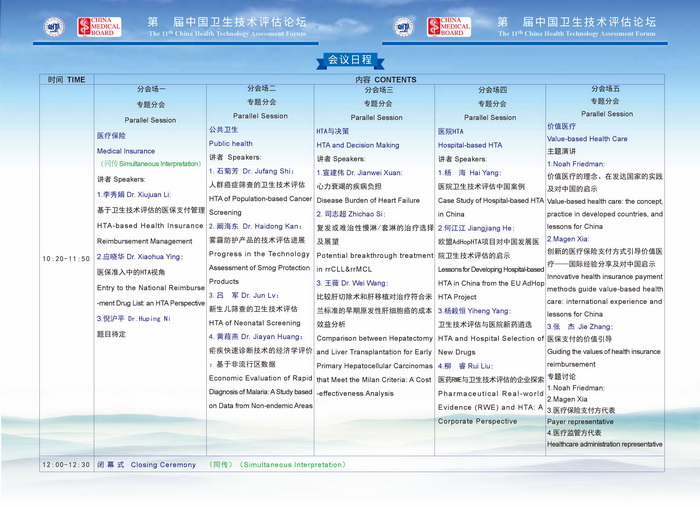Select speaker 应晓华 Dr. Xiaohua Ying
Screen dimensions: 700x507
[x=140, y=257]
